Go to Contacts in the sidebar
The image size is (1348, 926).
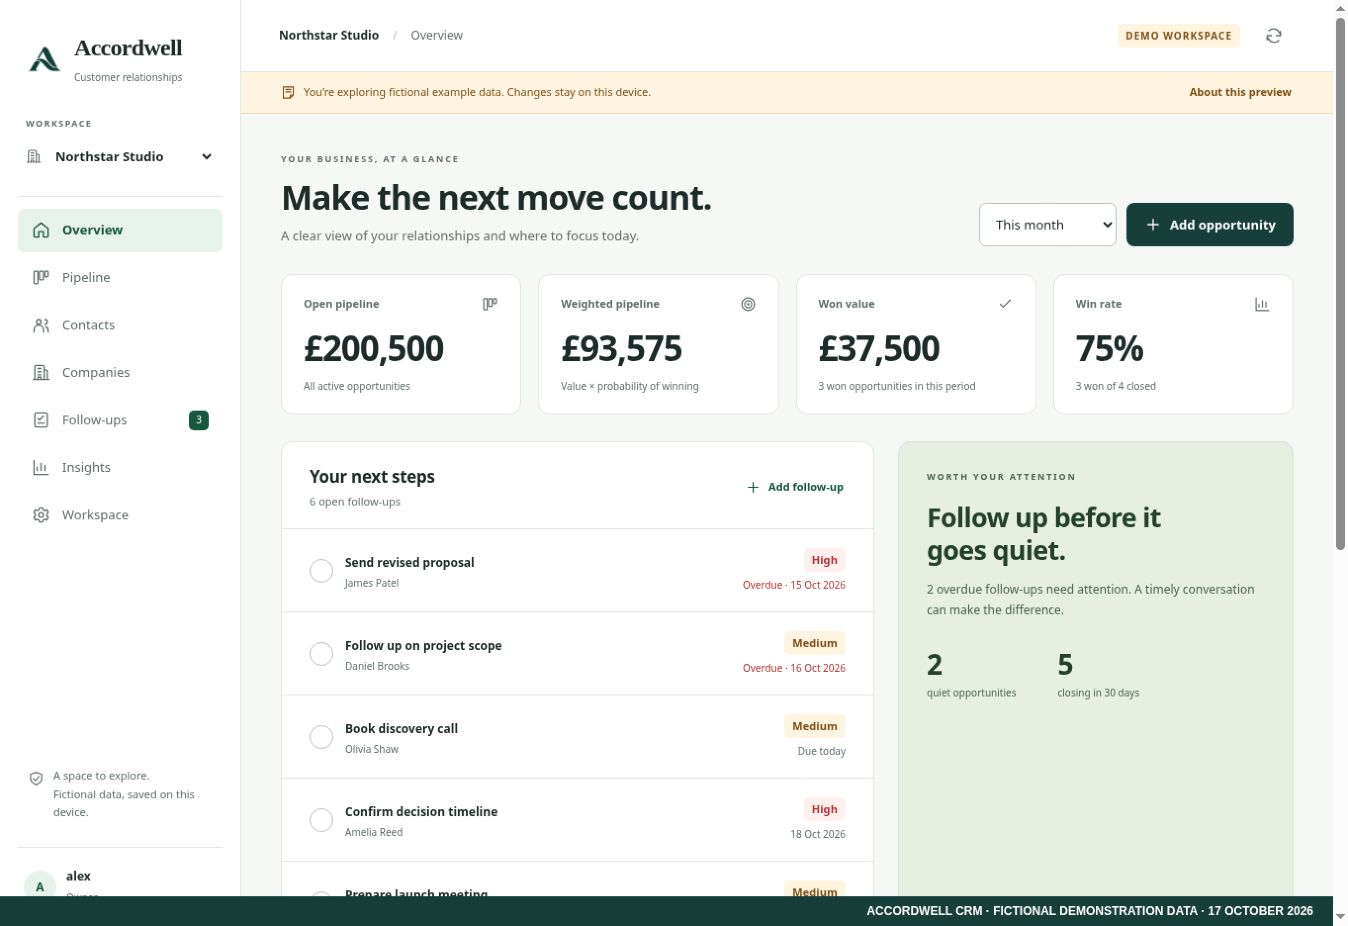[120, 325]
